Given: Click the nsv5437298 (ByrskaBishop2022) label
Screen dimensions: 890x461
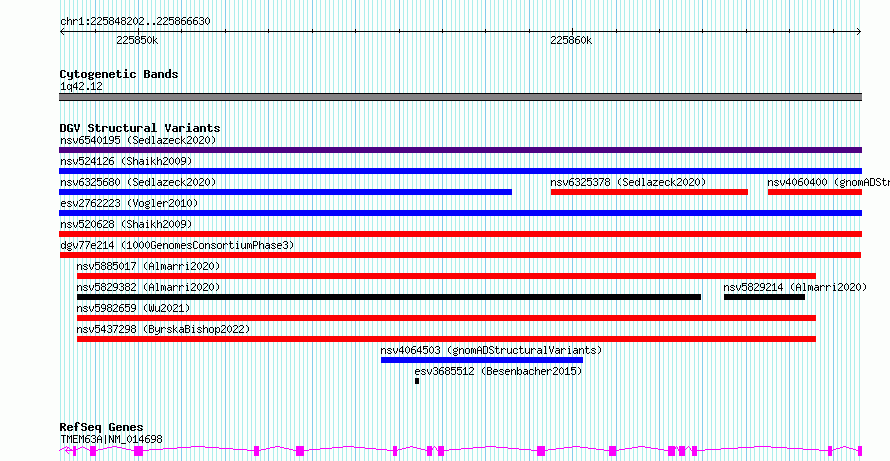Looking at the screenshot, I should click(163, 329).
